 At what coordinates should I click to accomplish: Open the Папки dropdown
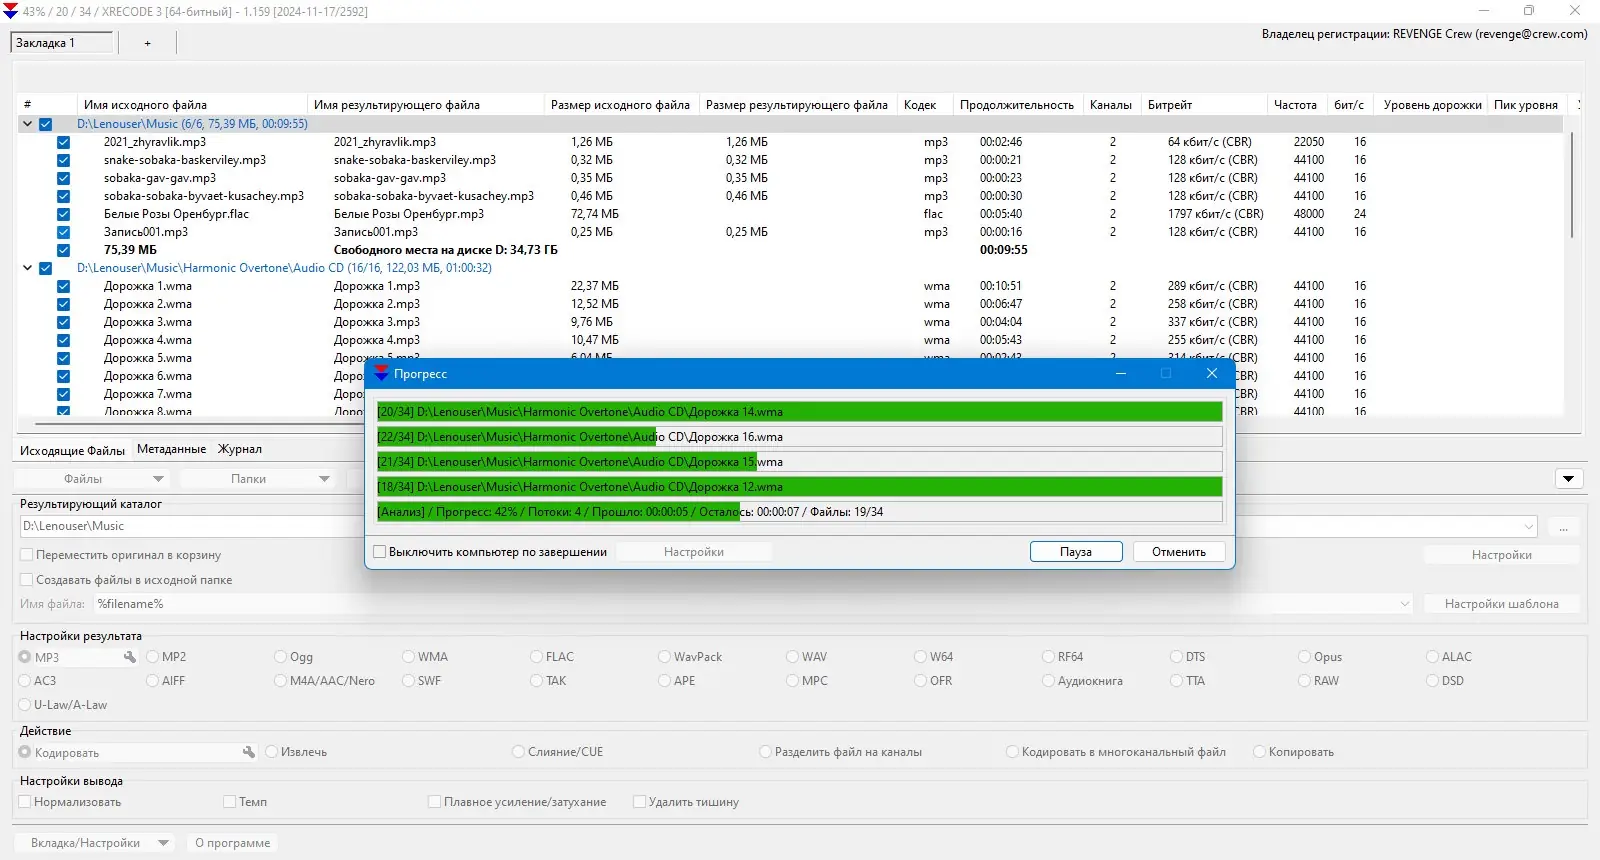click(257, 479)
